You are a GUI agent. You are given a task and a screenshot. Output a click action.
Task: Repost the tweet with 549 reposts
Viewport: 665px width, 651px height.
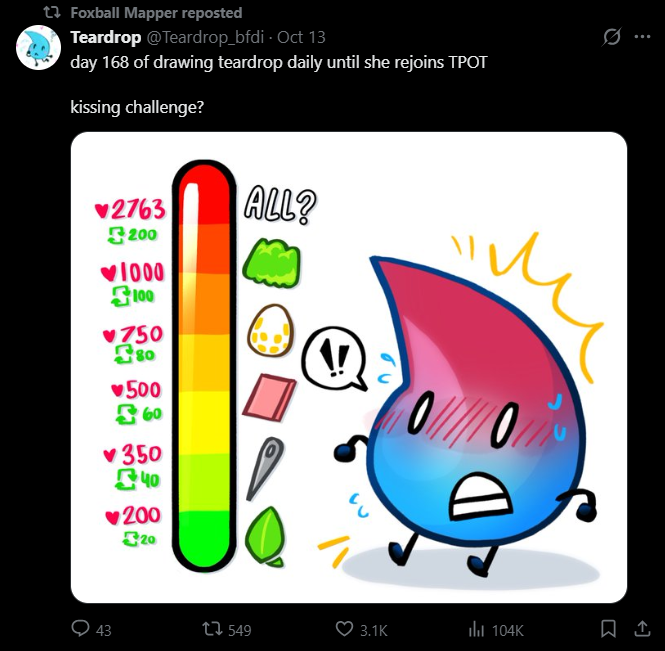coord(210,629)
